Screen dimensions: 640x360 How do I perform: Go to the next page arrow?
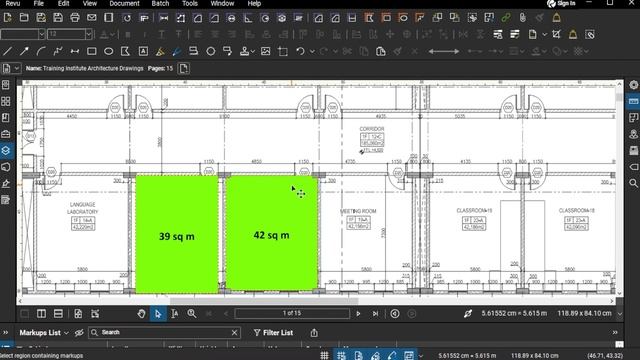coord(358,313)
